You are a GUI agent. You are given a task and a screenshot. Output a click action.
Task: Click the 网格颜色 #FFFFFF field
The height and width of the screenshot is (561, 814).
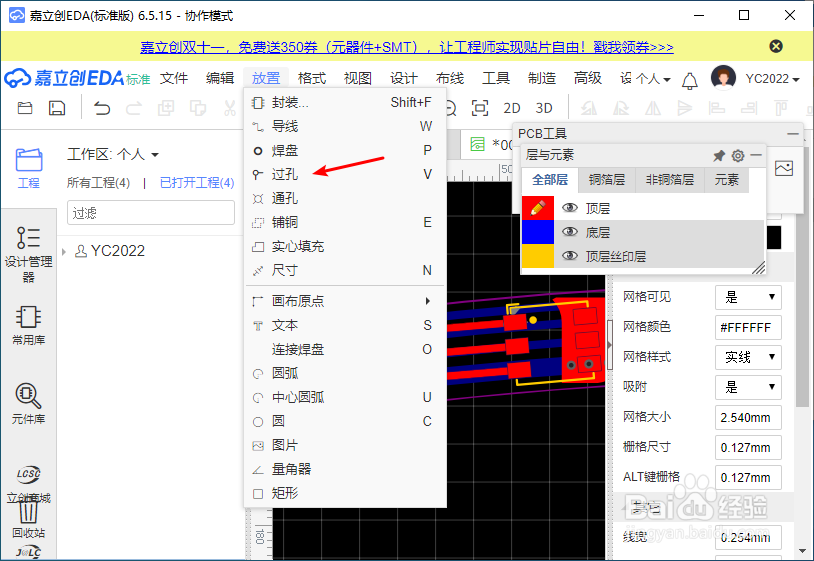coord(748,327)
